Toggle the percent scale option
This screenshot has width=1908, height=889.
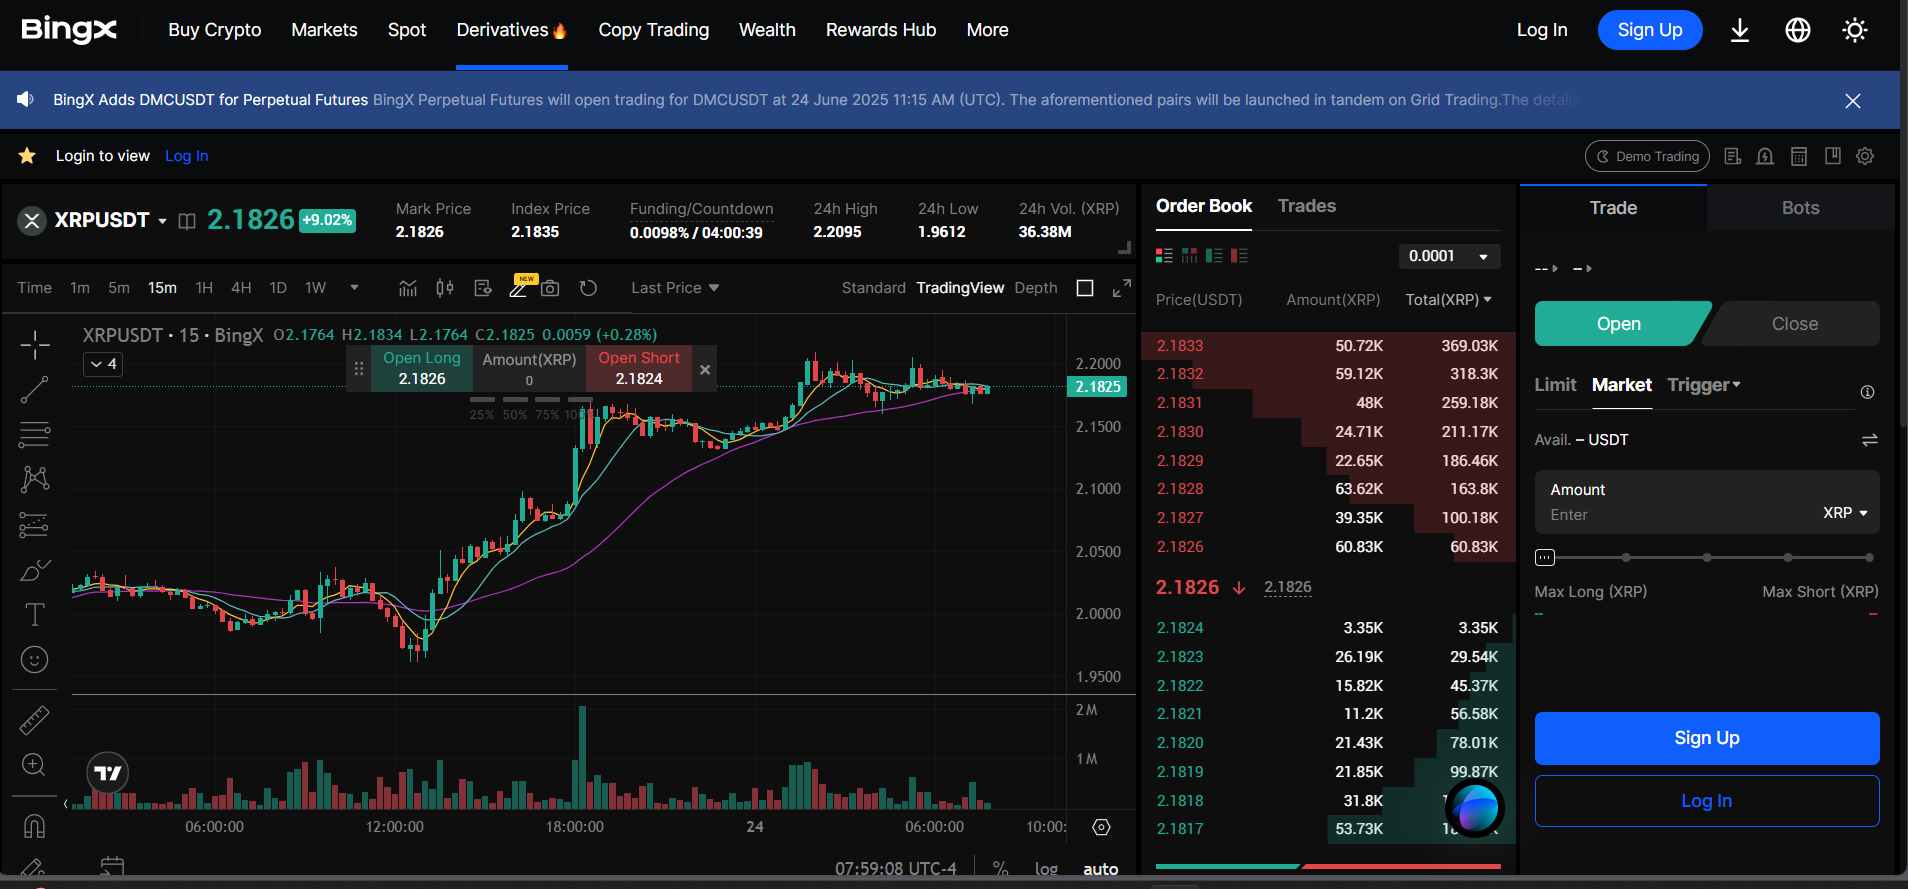point(1000,869)
